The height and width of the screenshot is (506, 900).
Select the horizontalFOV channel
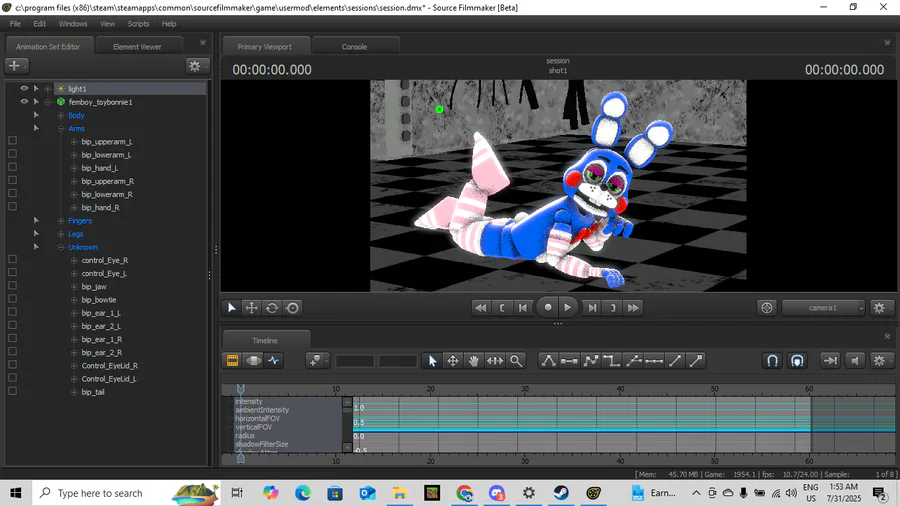(257, 418)
